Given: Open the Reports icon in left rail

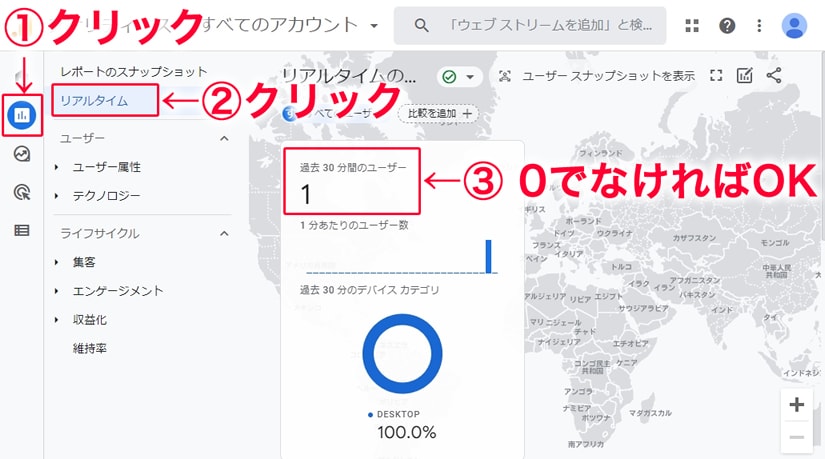Looking at the screenshot, I should pyautogui.click(x=22, y=115).
